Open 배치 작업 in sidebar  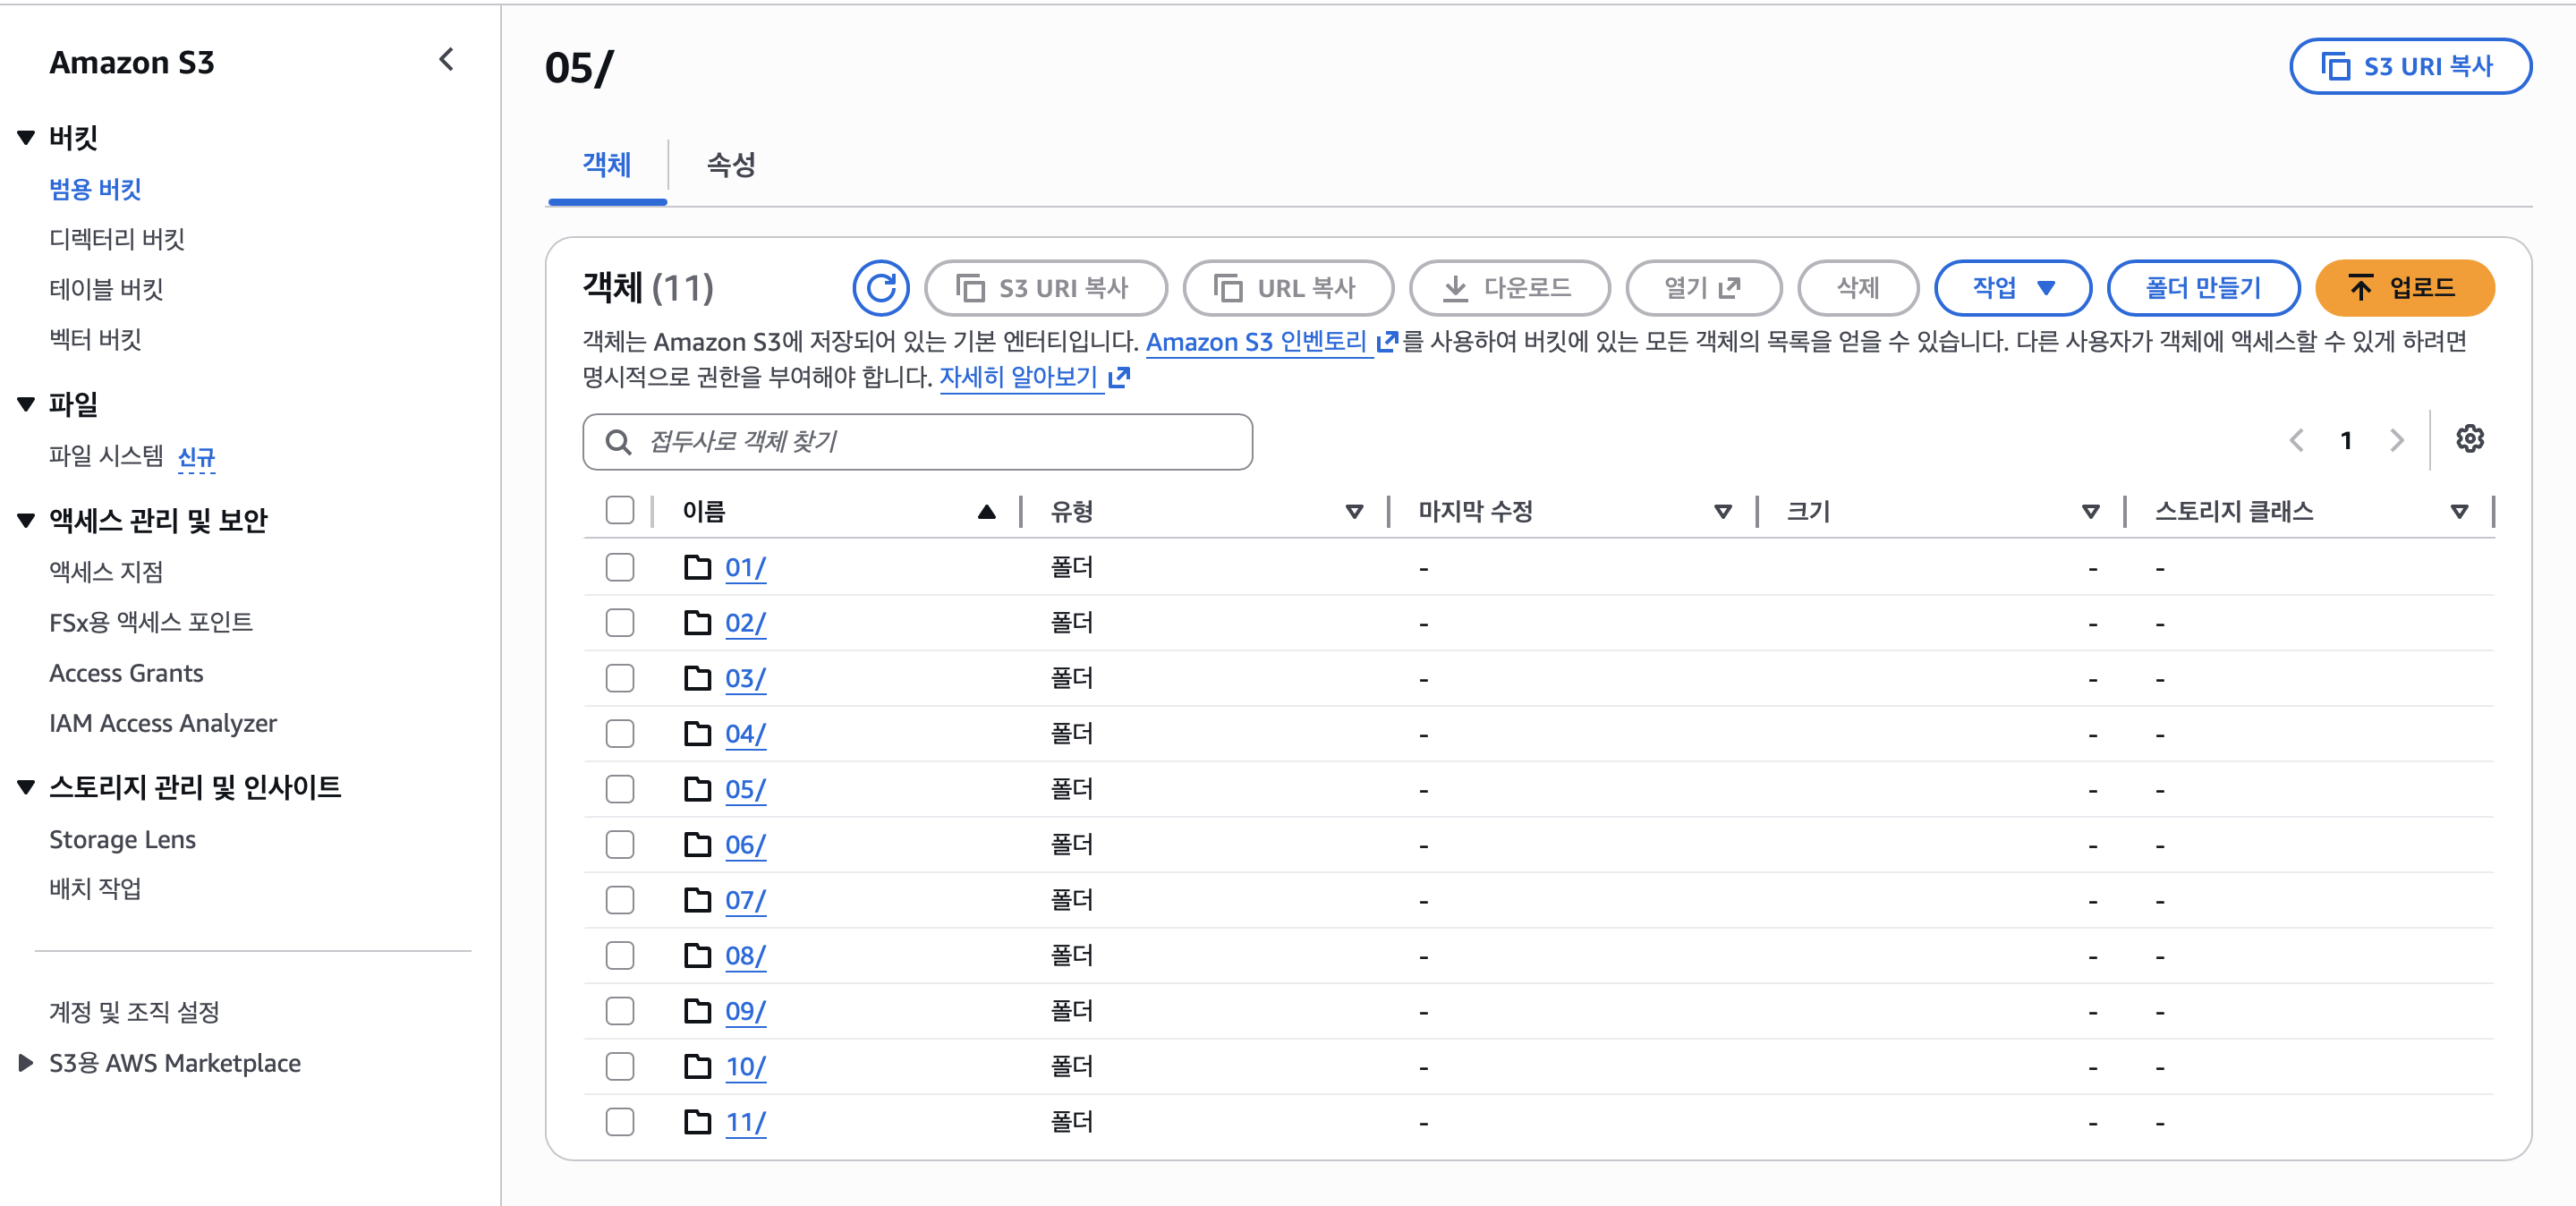95,889
